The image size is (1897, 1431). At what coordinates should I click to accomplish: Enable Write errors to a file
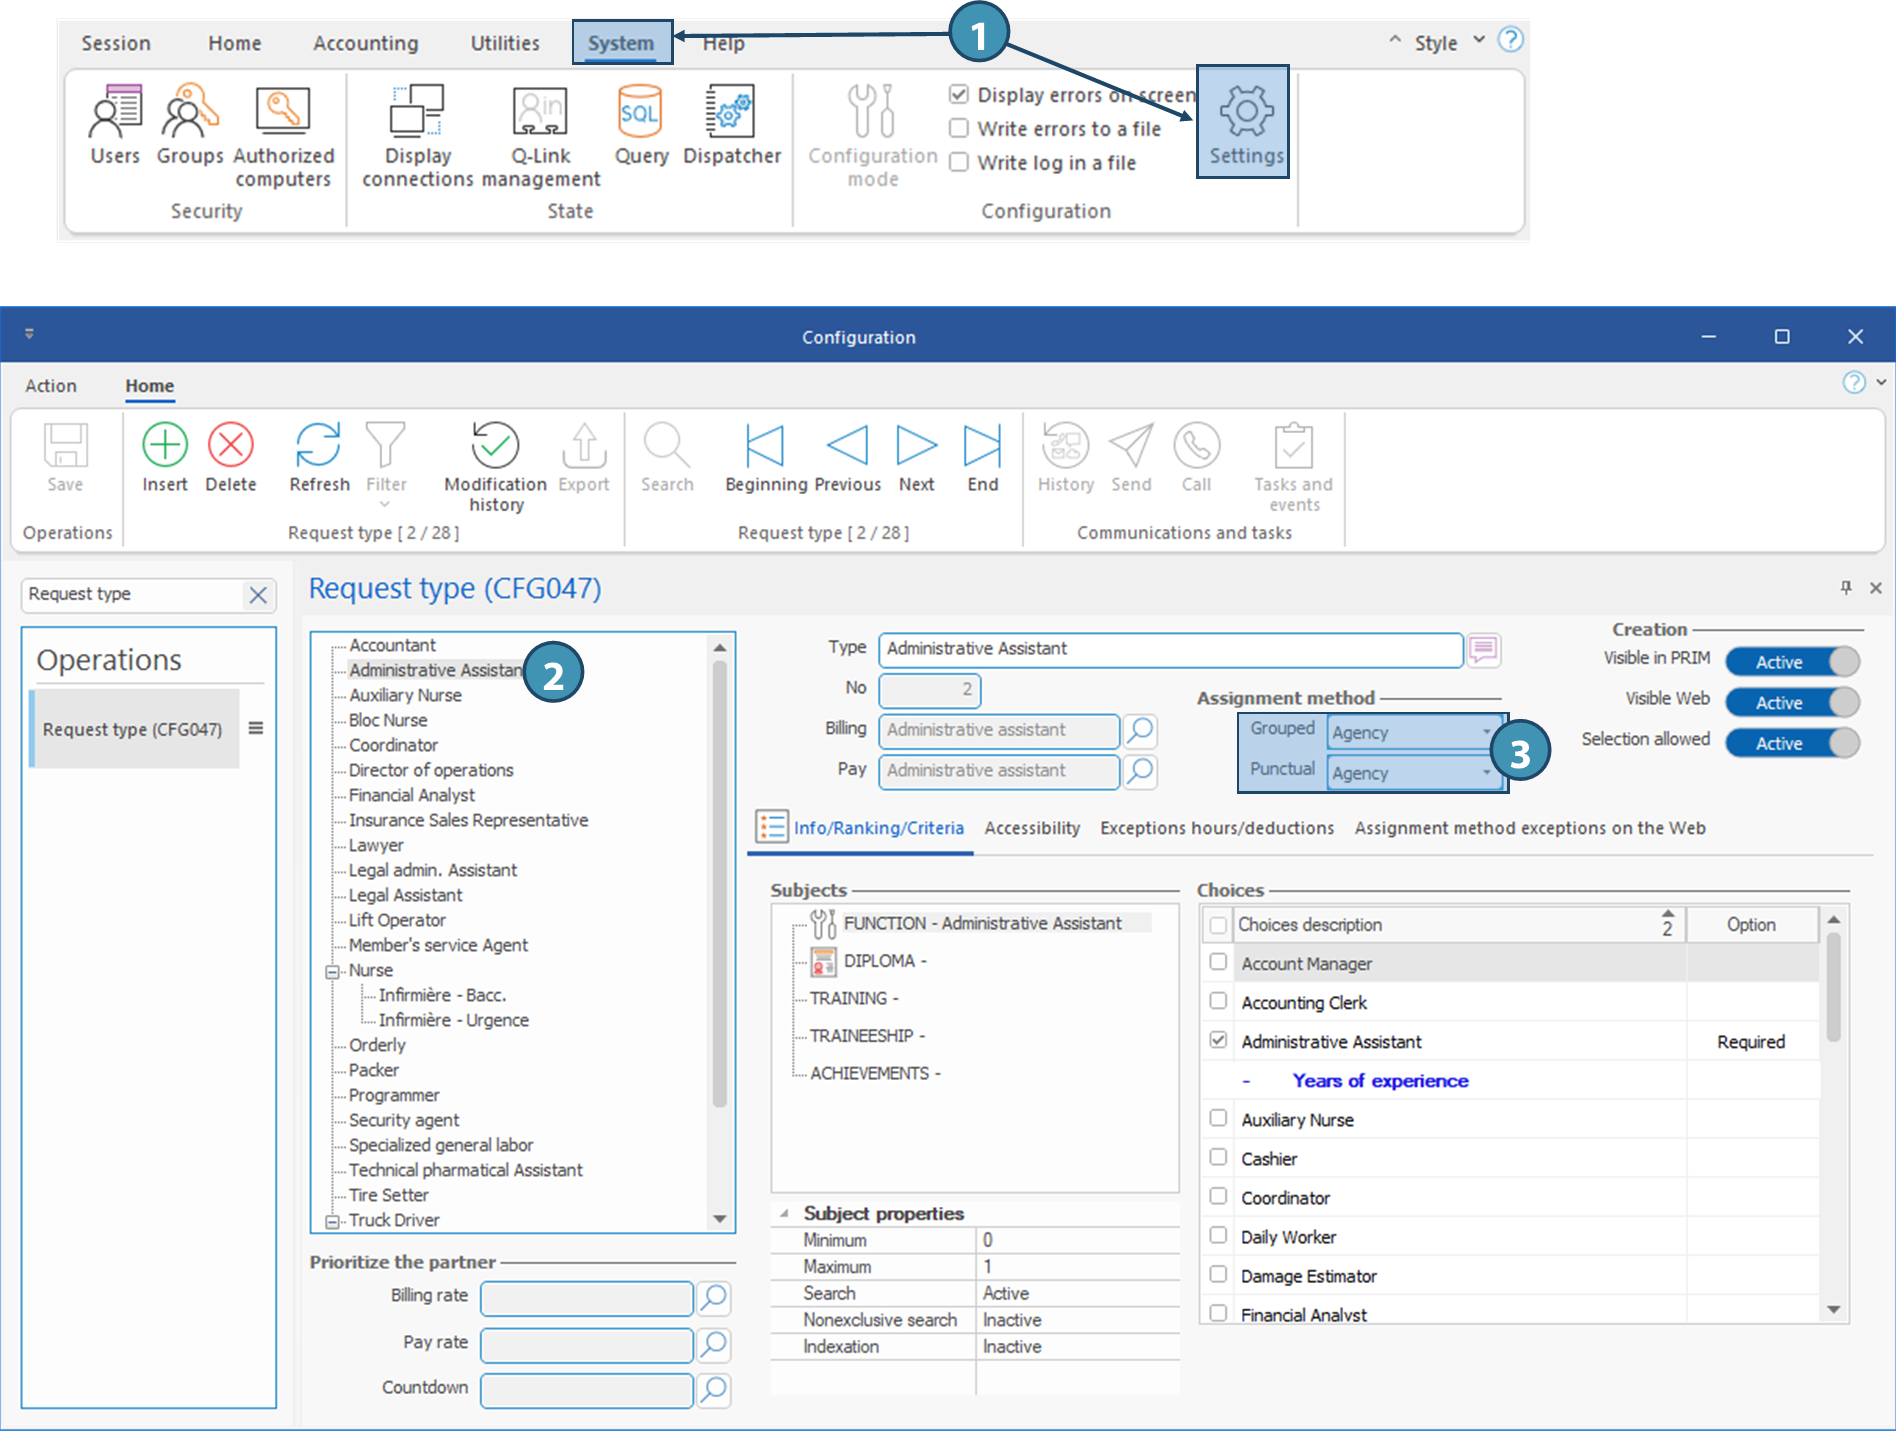click(x=959, y=129)
